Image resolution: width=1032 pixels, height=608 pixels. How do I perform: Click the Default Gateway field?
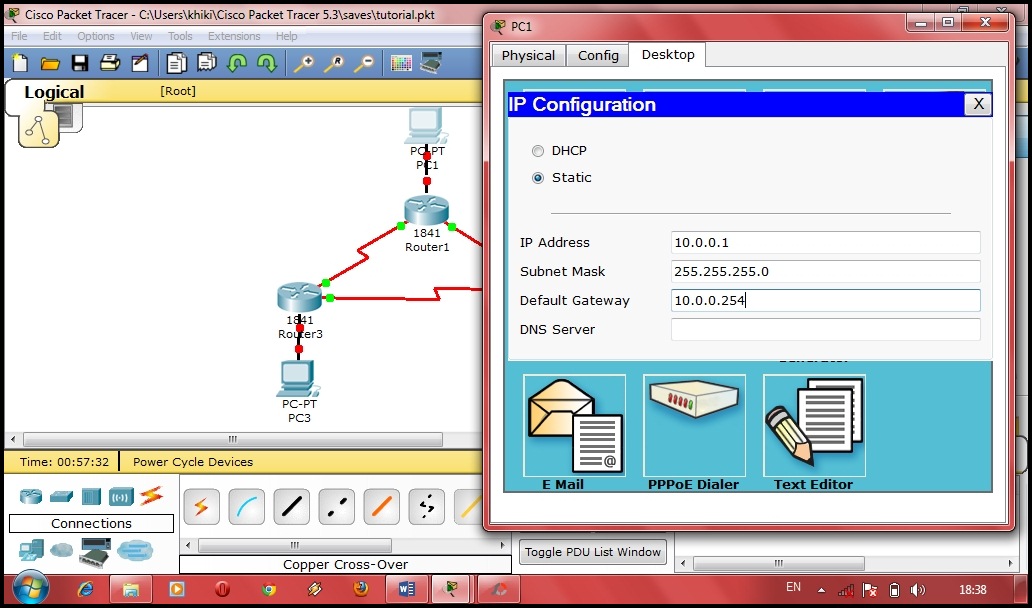tap(825, 300)
